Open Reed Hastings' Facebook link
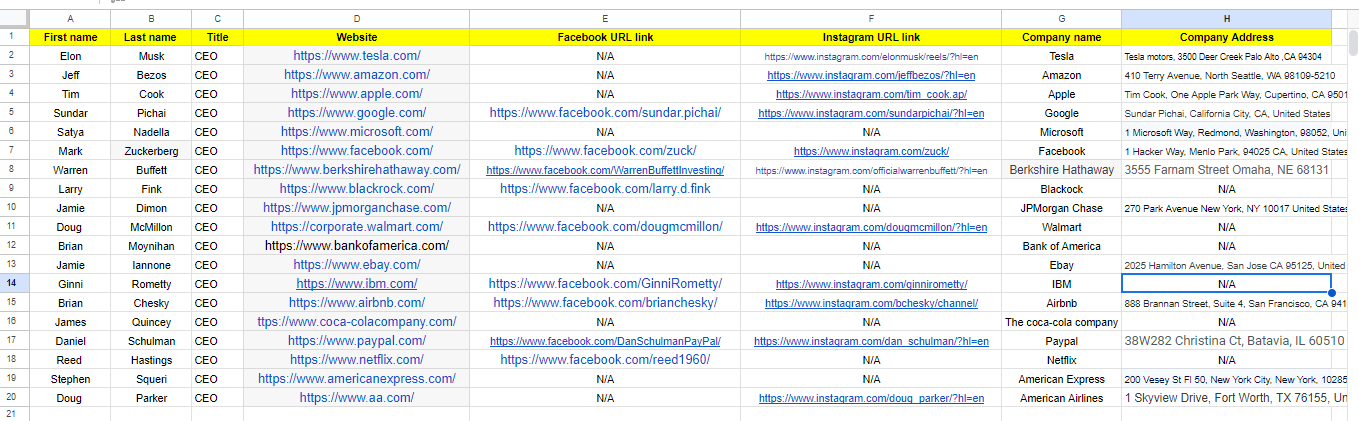Viewport: 1359px width, 421px height. click(x=605, y=360)
